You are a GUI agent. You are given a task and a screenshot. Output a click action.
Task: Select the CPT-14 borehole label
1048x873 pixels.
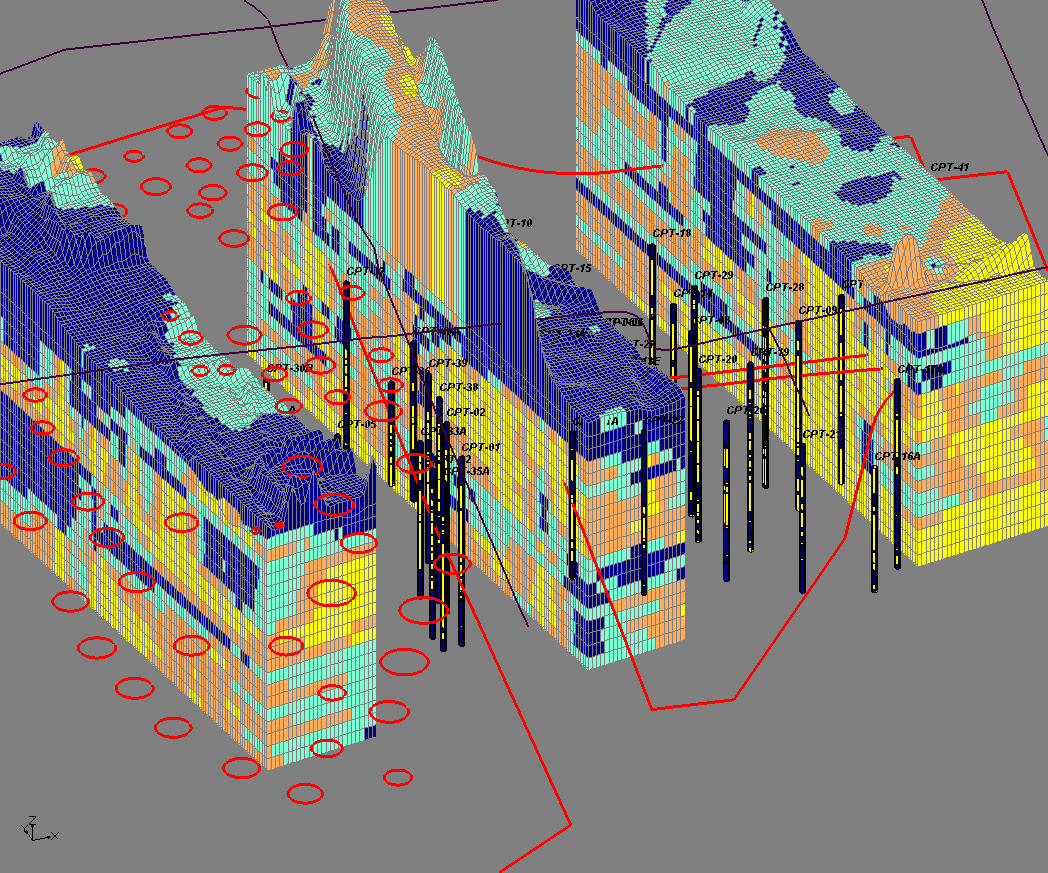pyautogui.click(x=692, y=293)
